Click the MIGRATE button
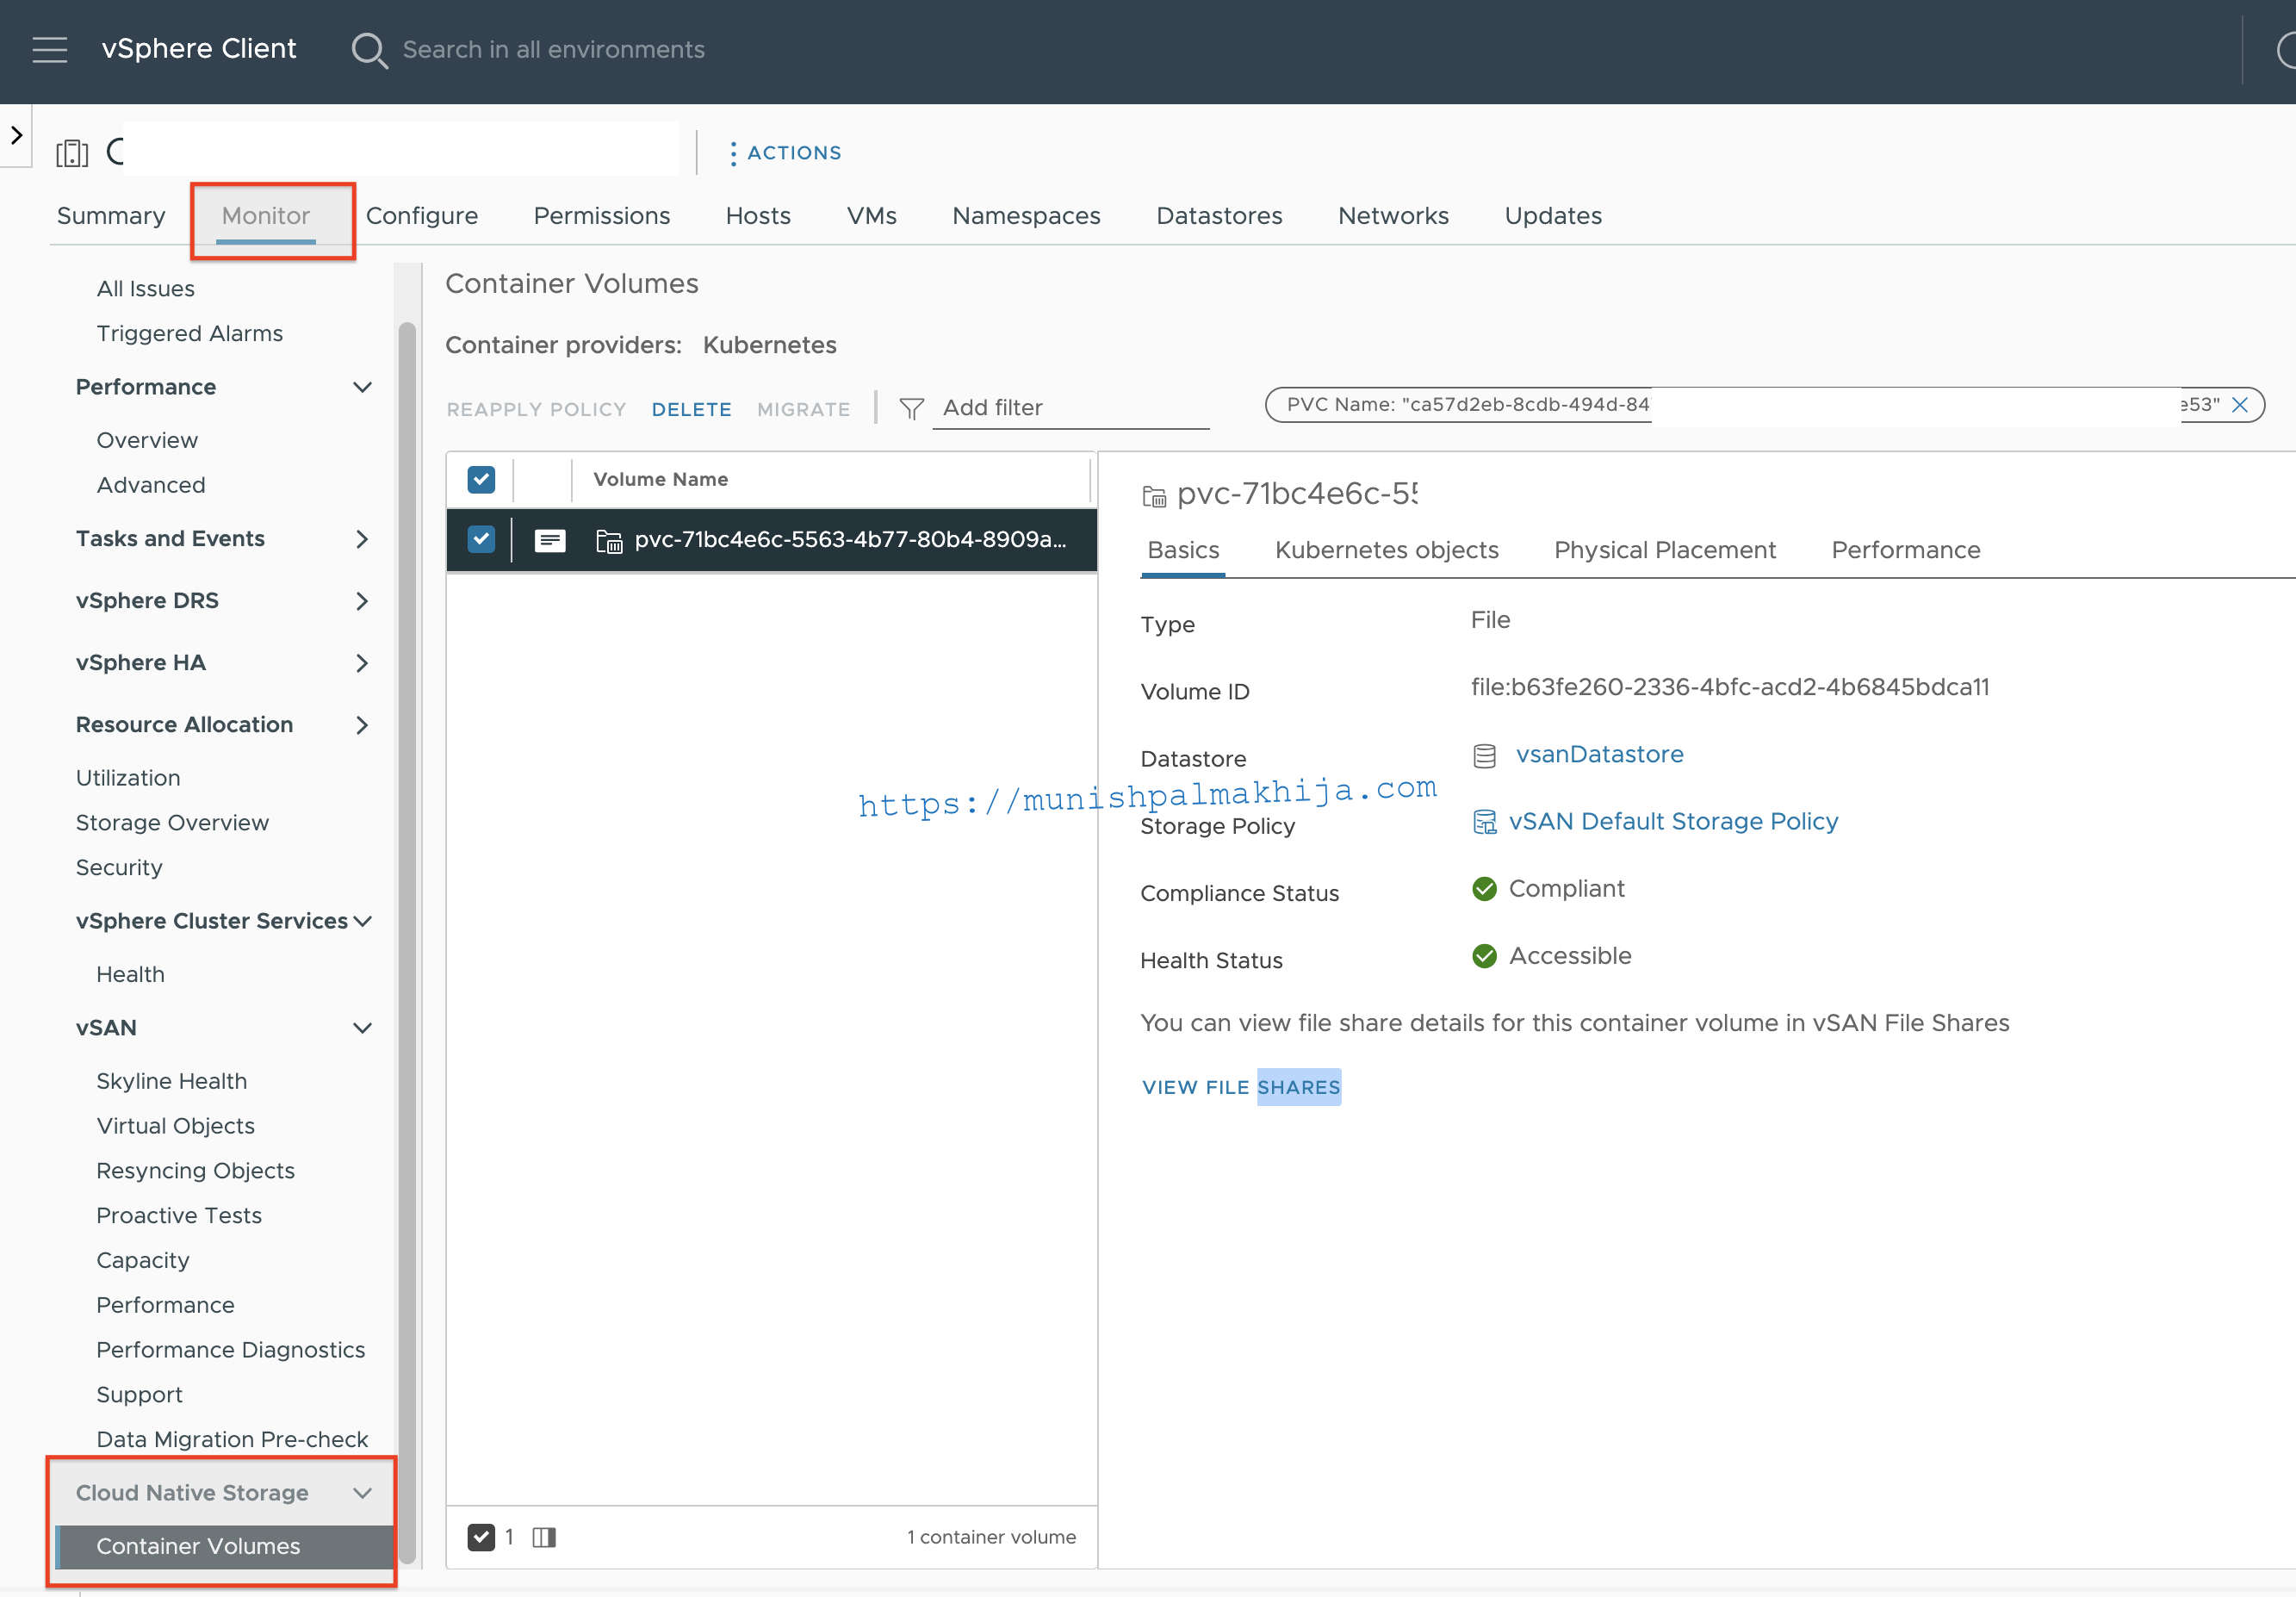 tap(803, 409)
